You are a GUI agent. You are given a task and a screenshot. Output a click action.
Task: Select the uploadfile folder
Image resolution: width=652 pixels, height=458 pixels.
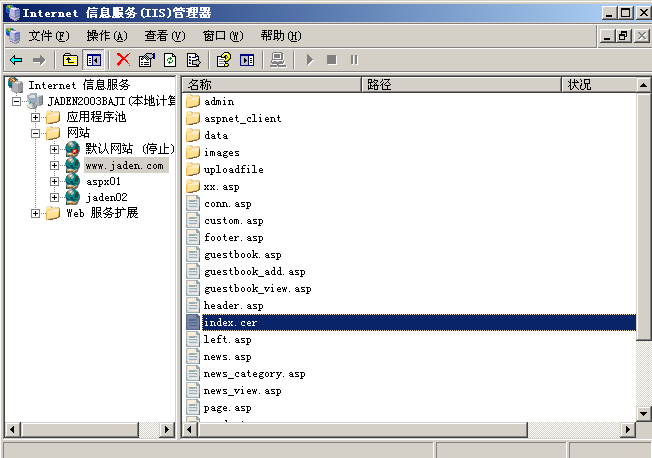click(x=234, y=170)
